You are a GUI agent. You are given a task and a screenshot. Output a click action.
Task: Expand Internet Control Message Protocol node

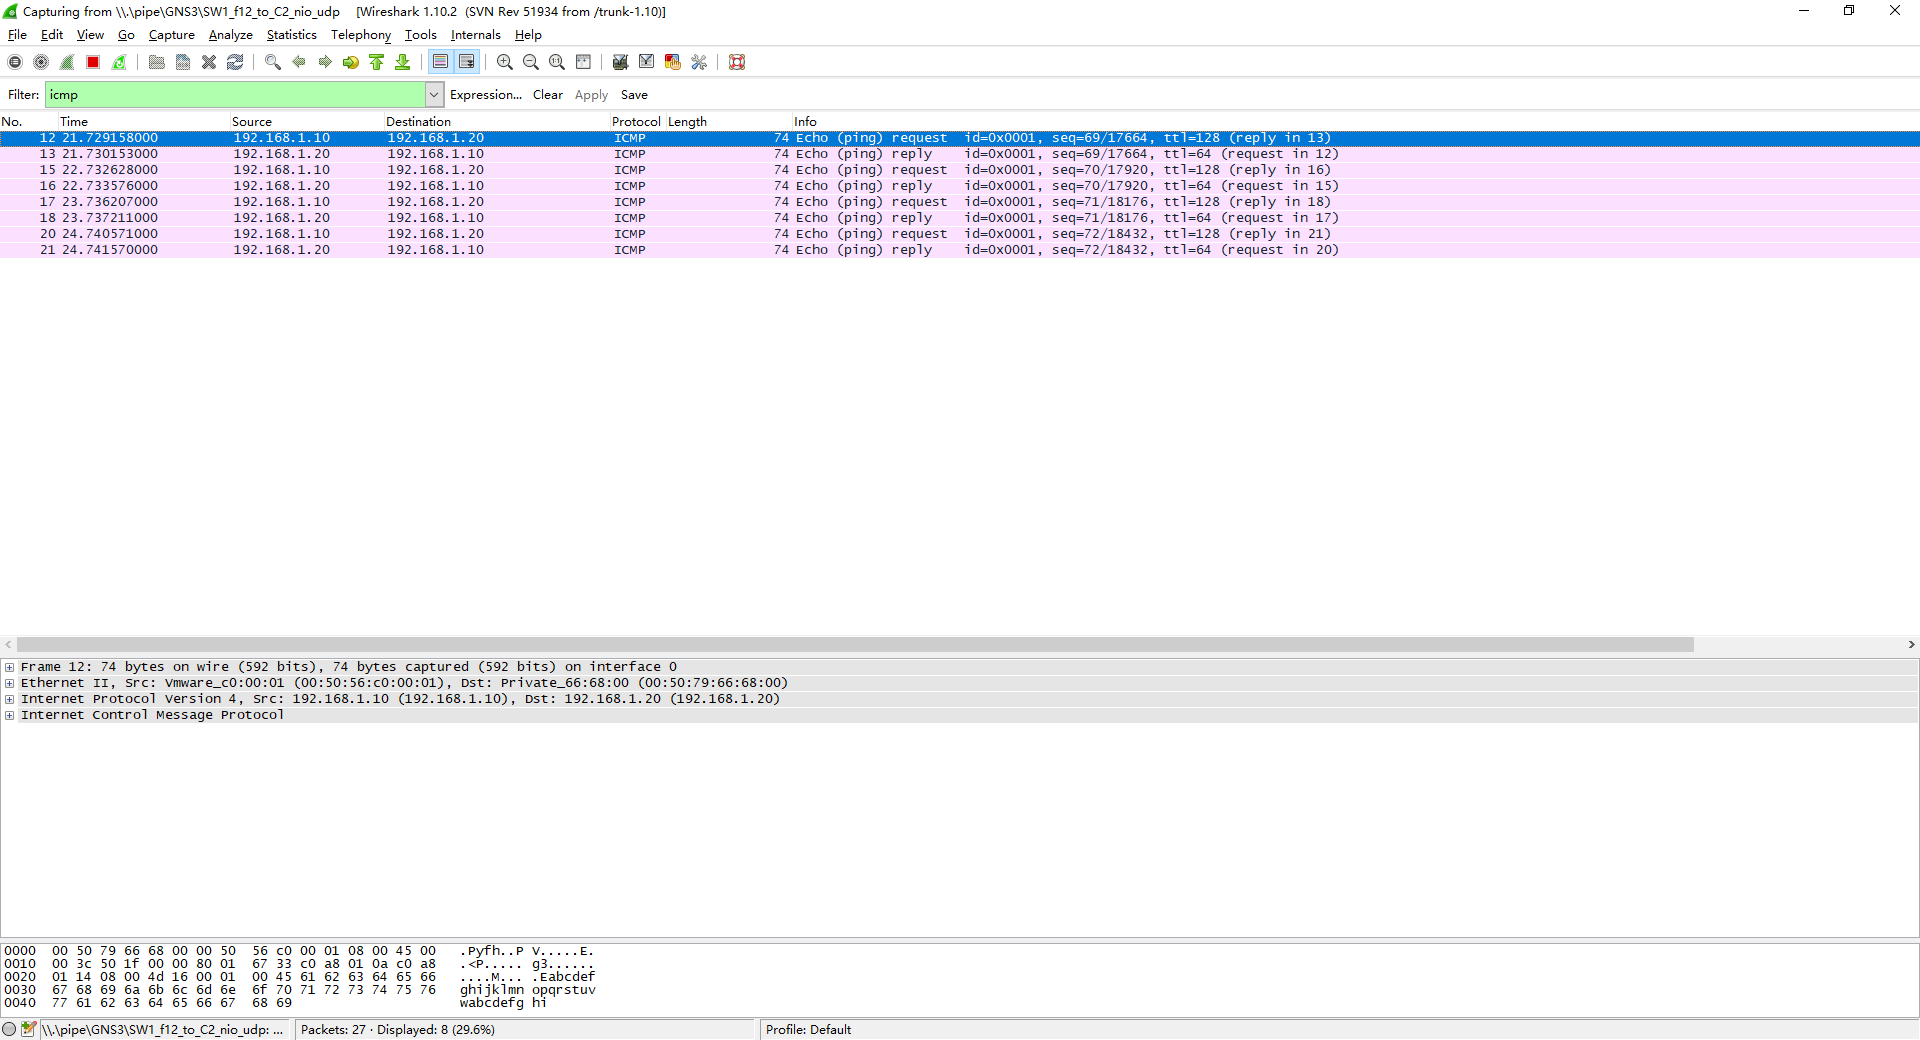(10, 715)
